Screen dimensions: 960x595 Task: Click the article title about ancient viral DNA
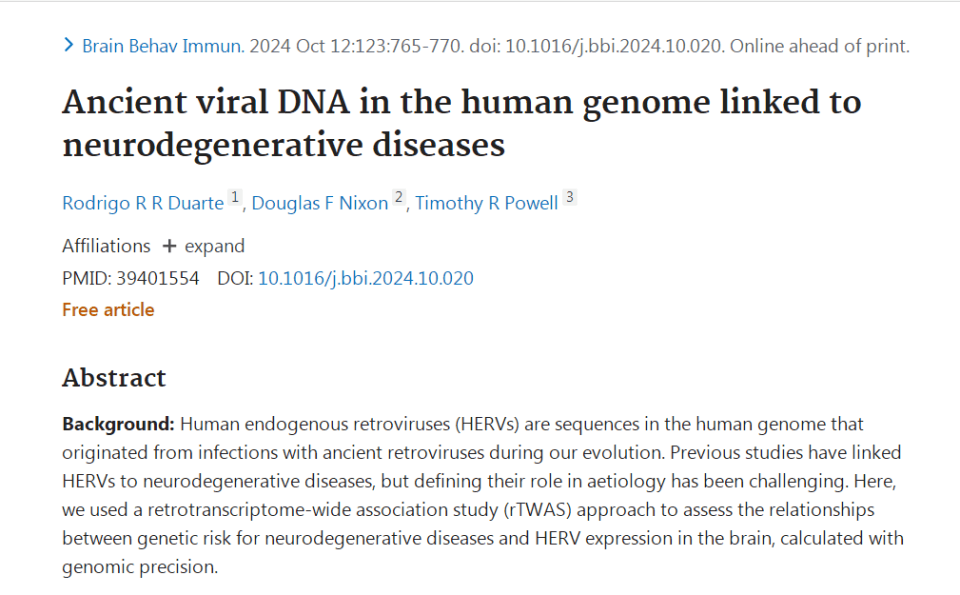462,123
